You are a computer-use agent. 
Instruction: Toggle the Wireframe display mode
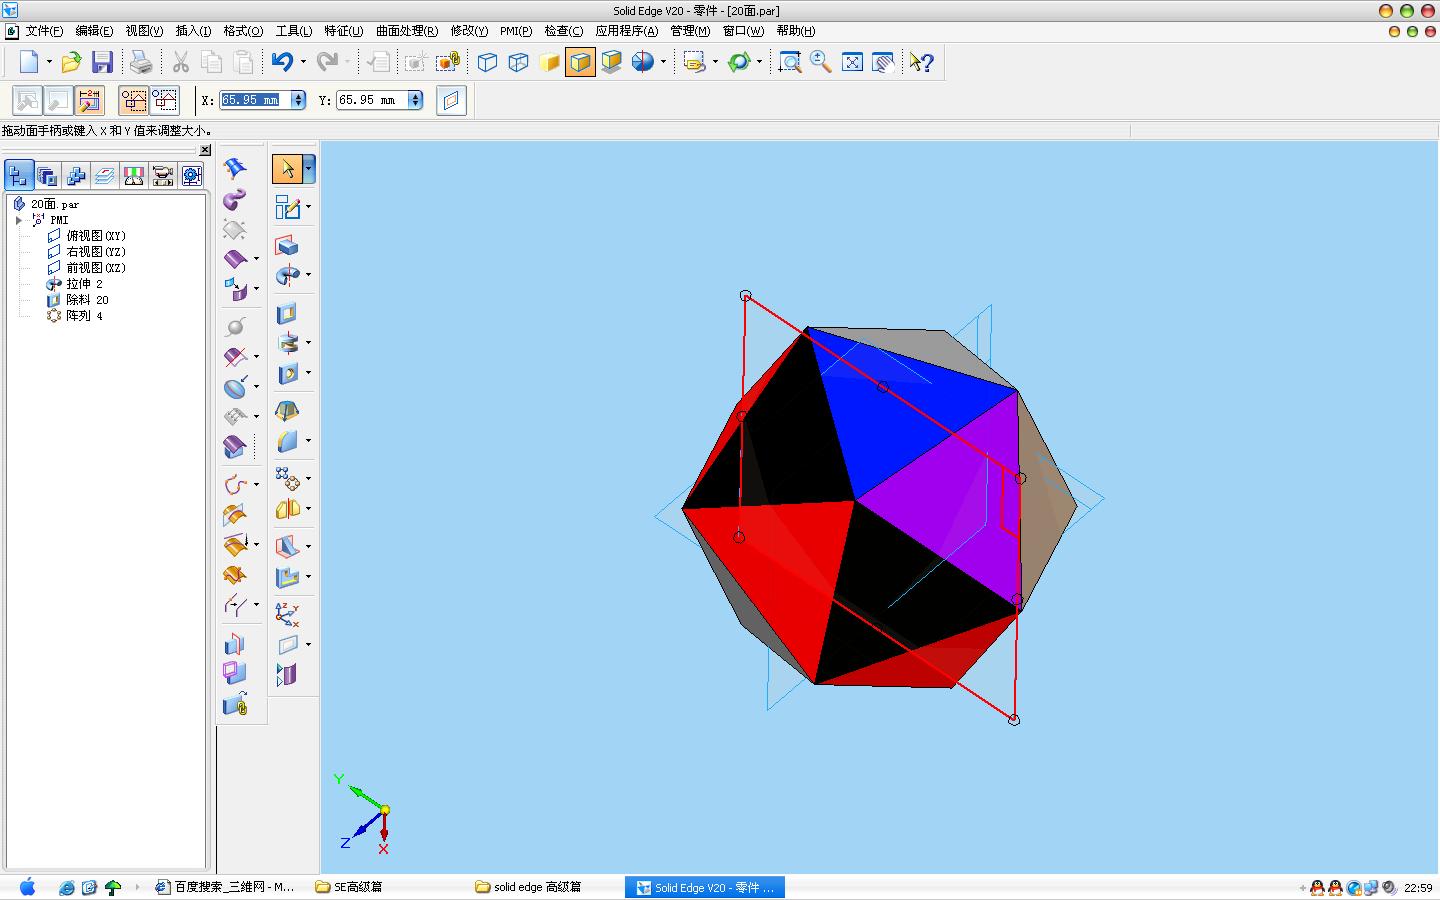click(487, 62)
